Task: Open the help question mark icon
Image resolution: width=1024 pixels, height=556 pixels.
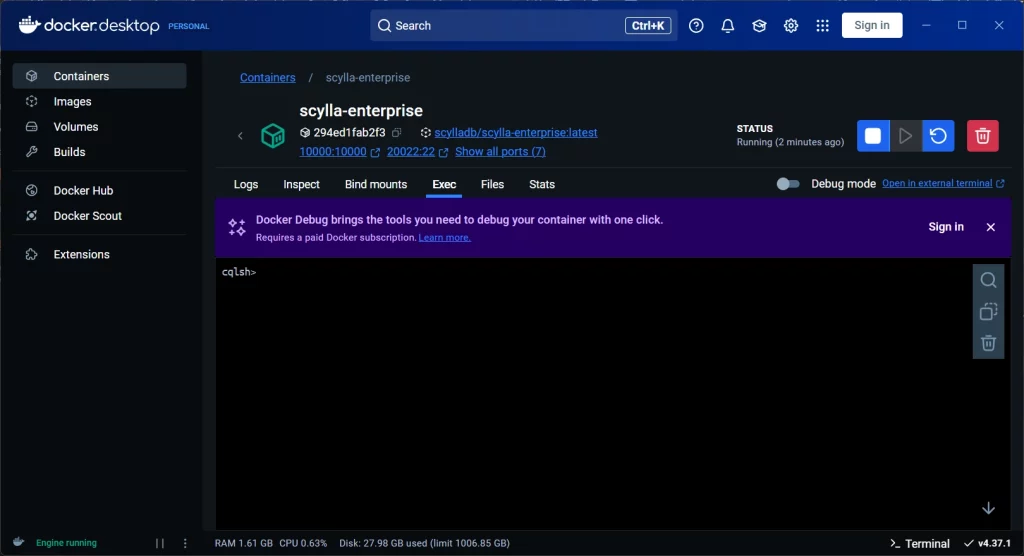Action: click(x=696, y=25)
